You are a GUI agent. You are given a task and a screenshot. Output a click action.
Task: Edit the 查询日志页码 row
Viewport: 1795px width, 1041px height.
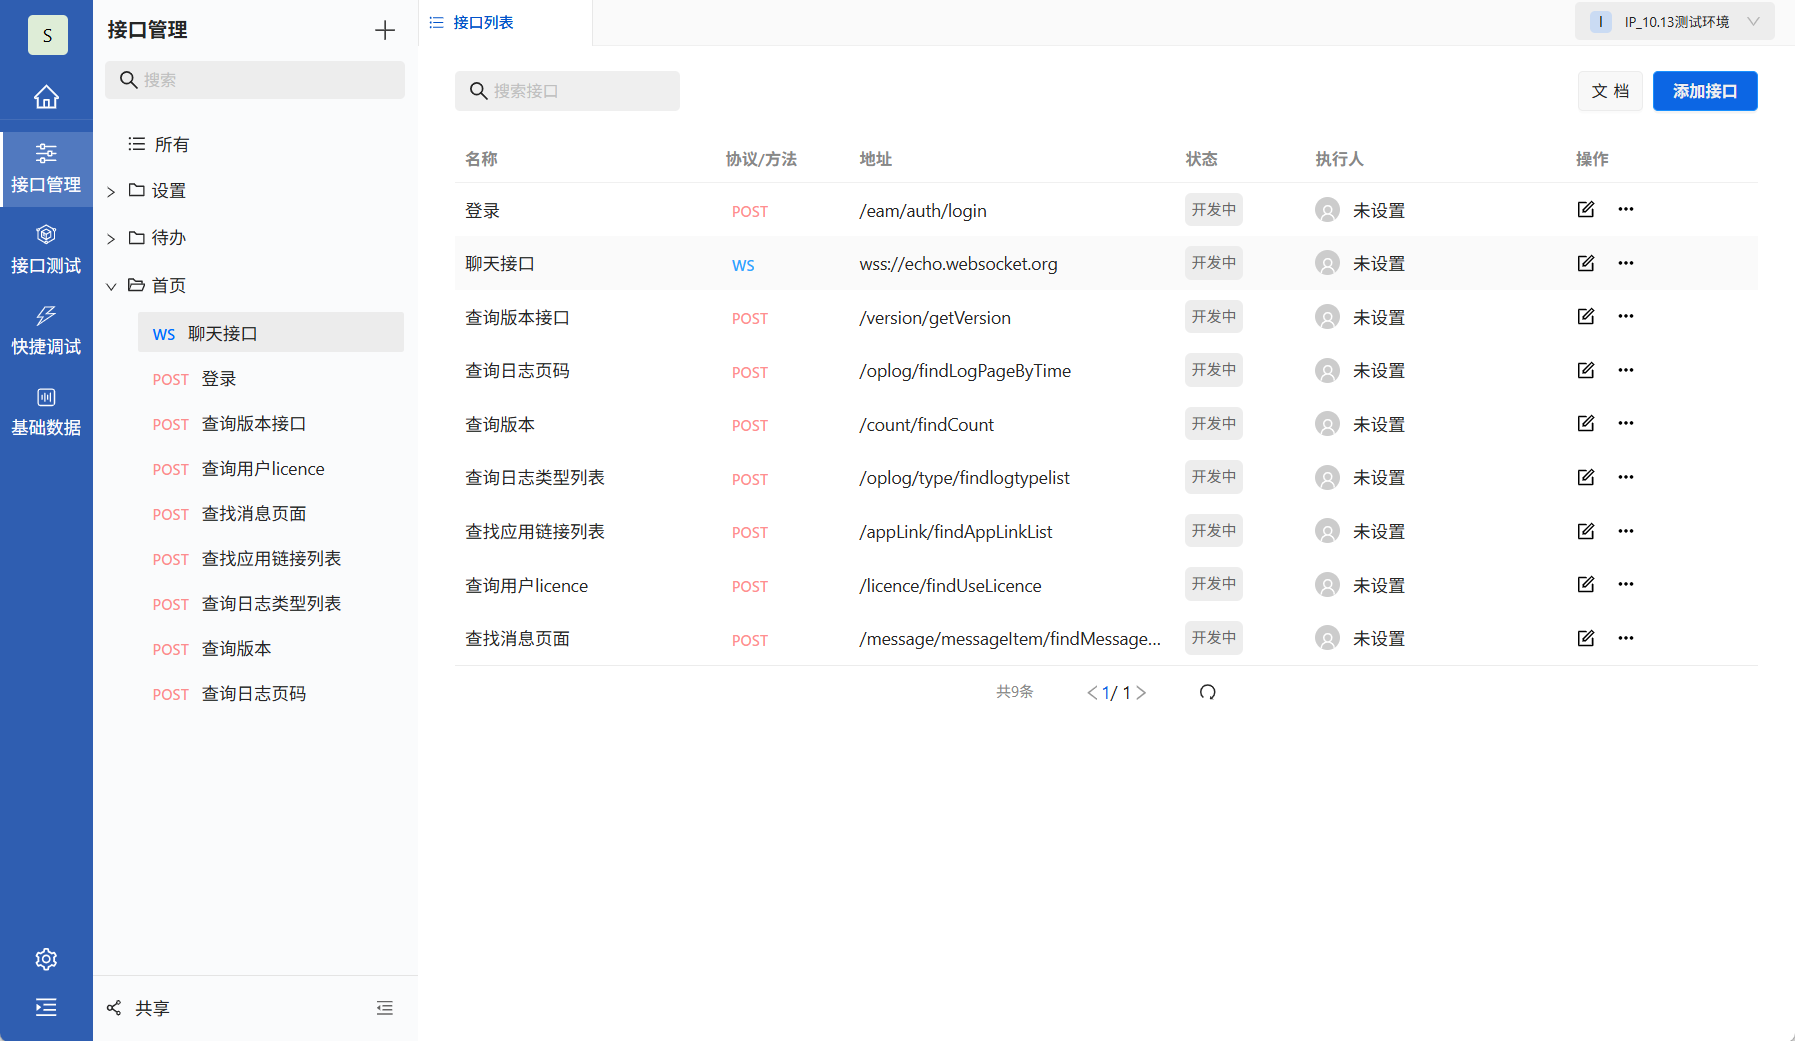(x=1586, y=370)
